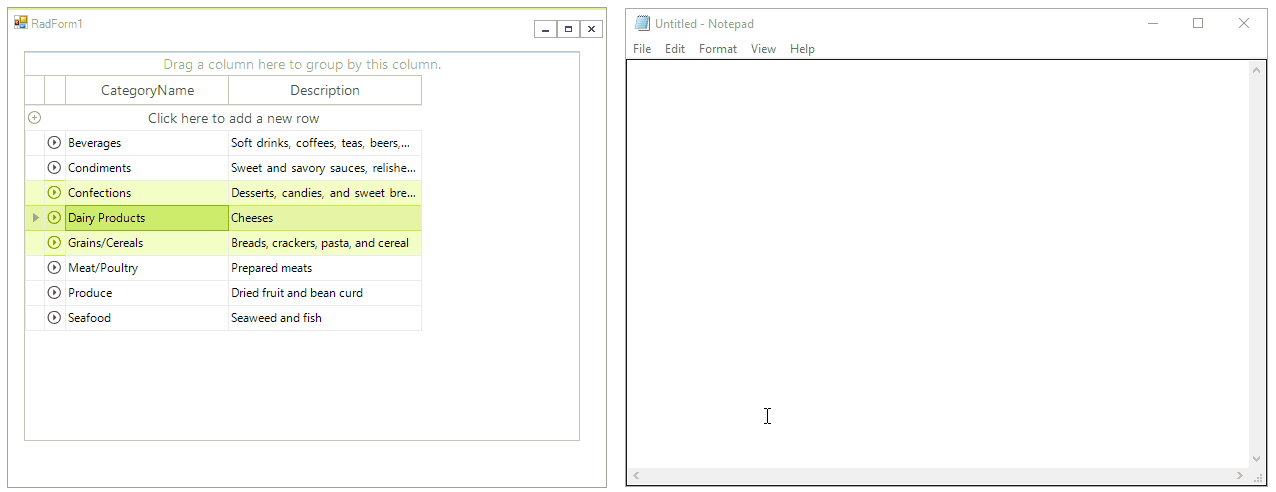Expand the Seafood row
This screenshot has height=492, width=1276.
(55, 318)
